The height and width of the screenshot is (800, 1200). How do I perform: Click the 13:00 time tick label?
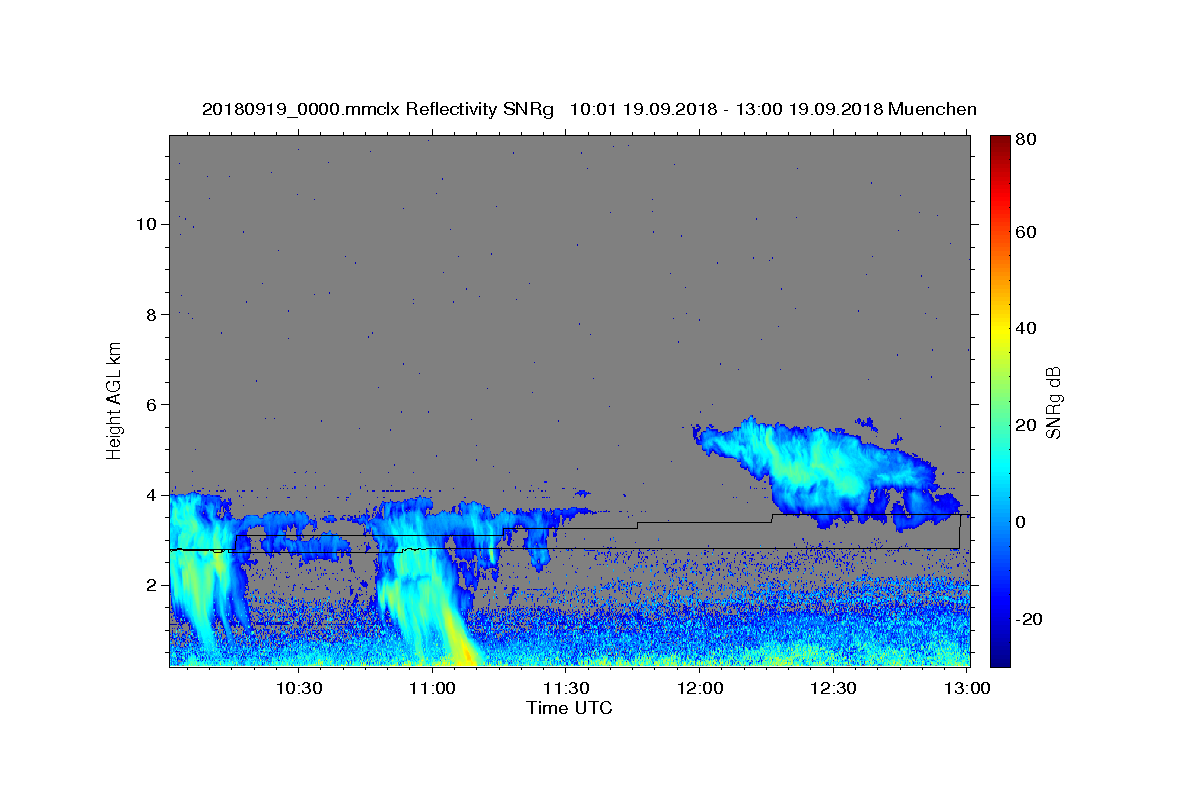[968, 689]
